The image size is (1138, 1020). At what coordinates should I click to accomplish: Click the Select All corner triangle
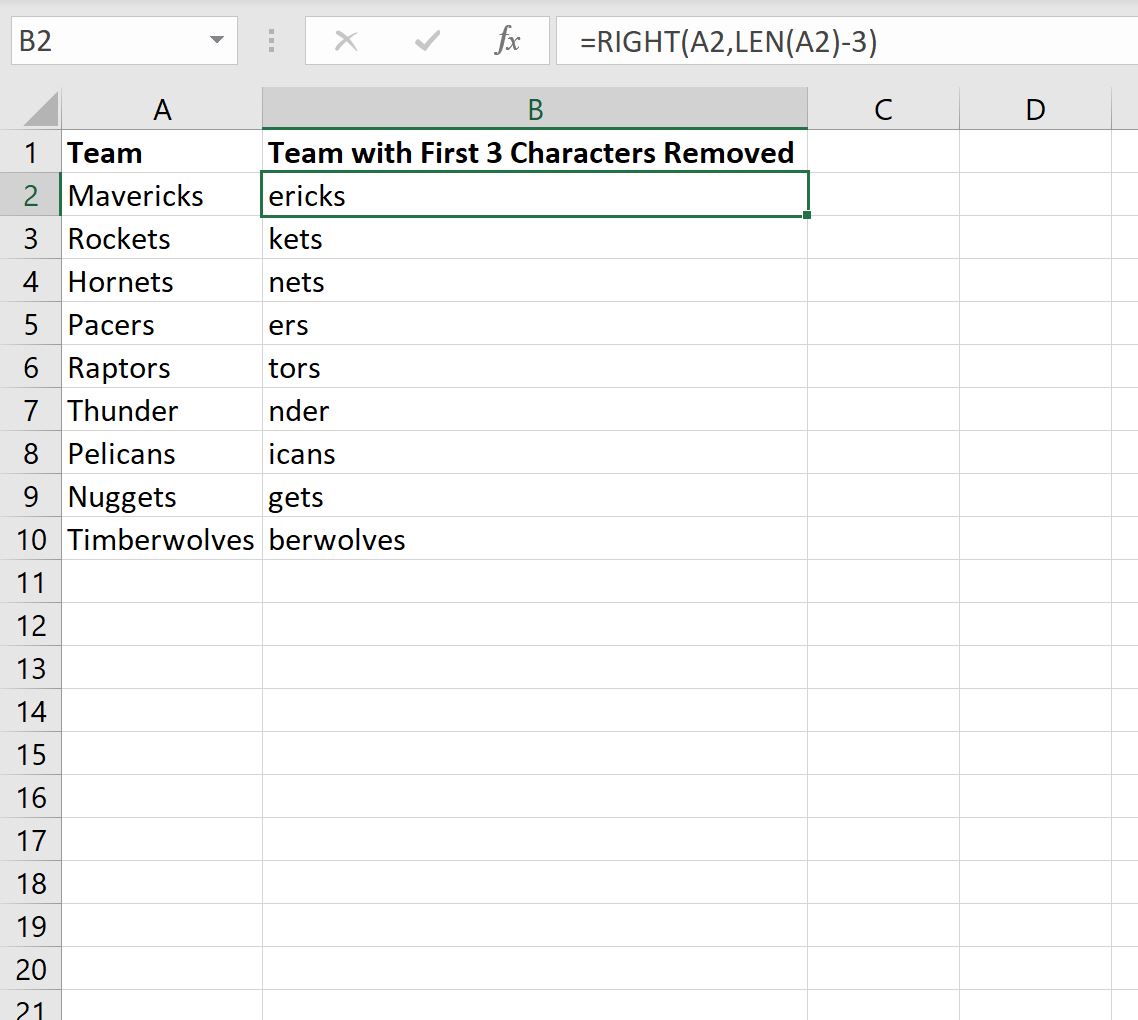[x=40, y=110]
